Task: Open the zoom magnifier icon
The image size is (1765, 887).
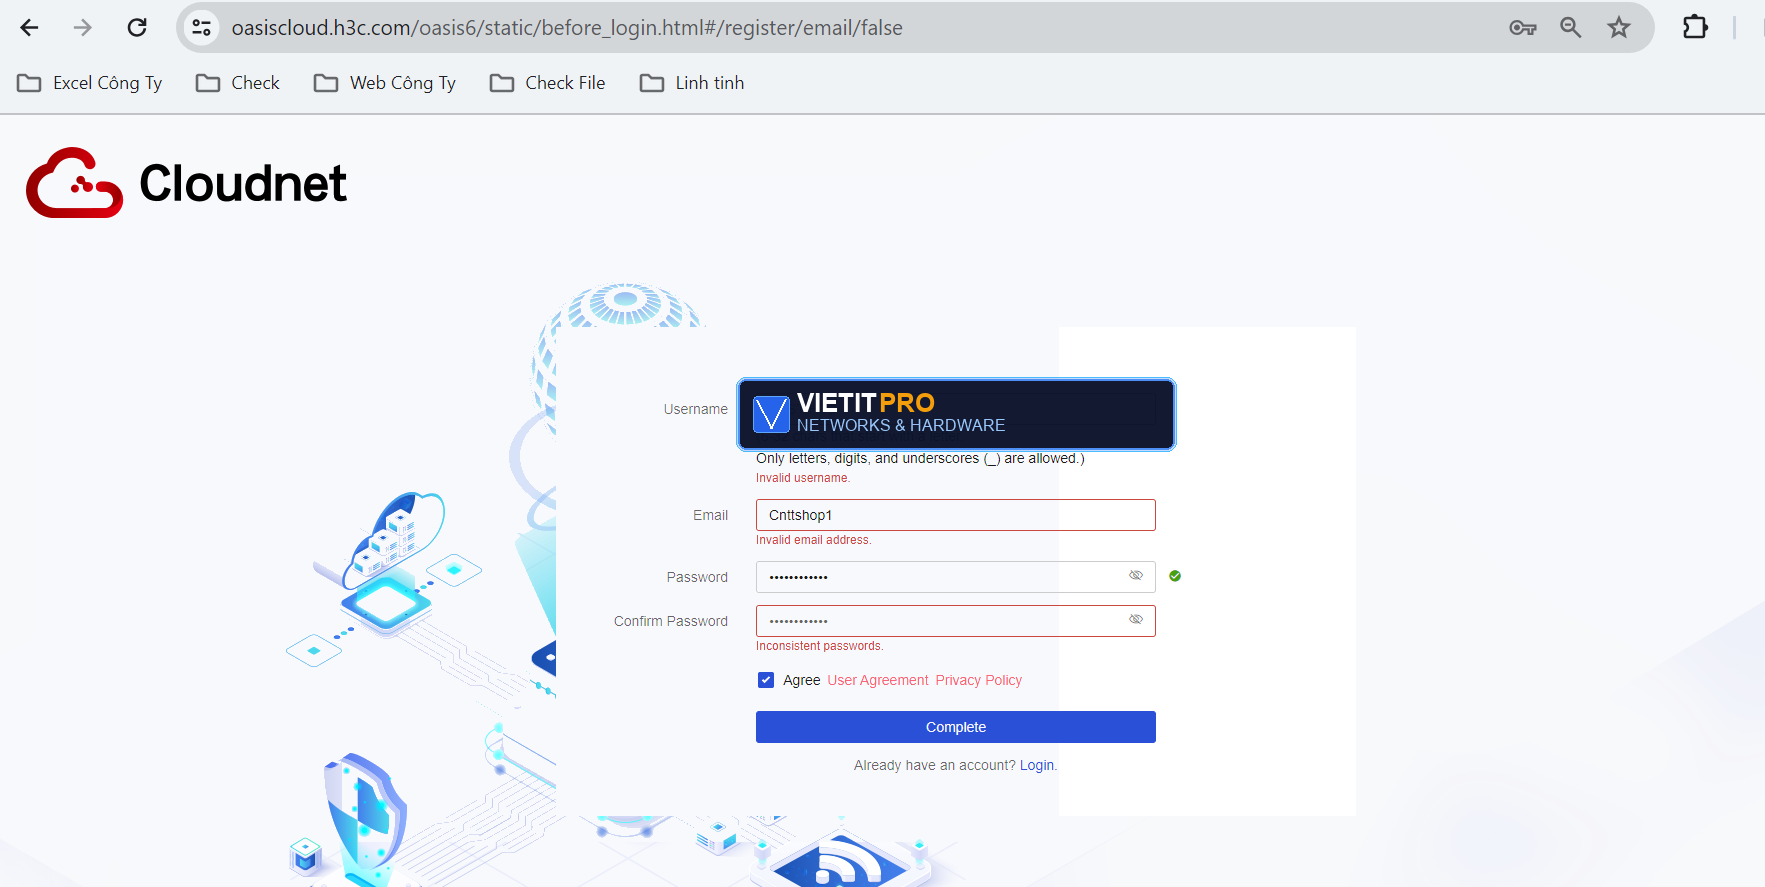Action: click(1571, 28)
